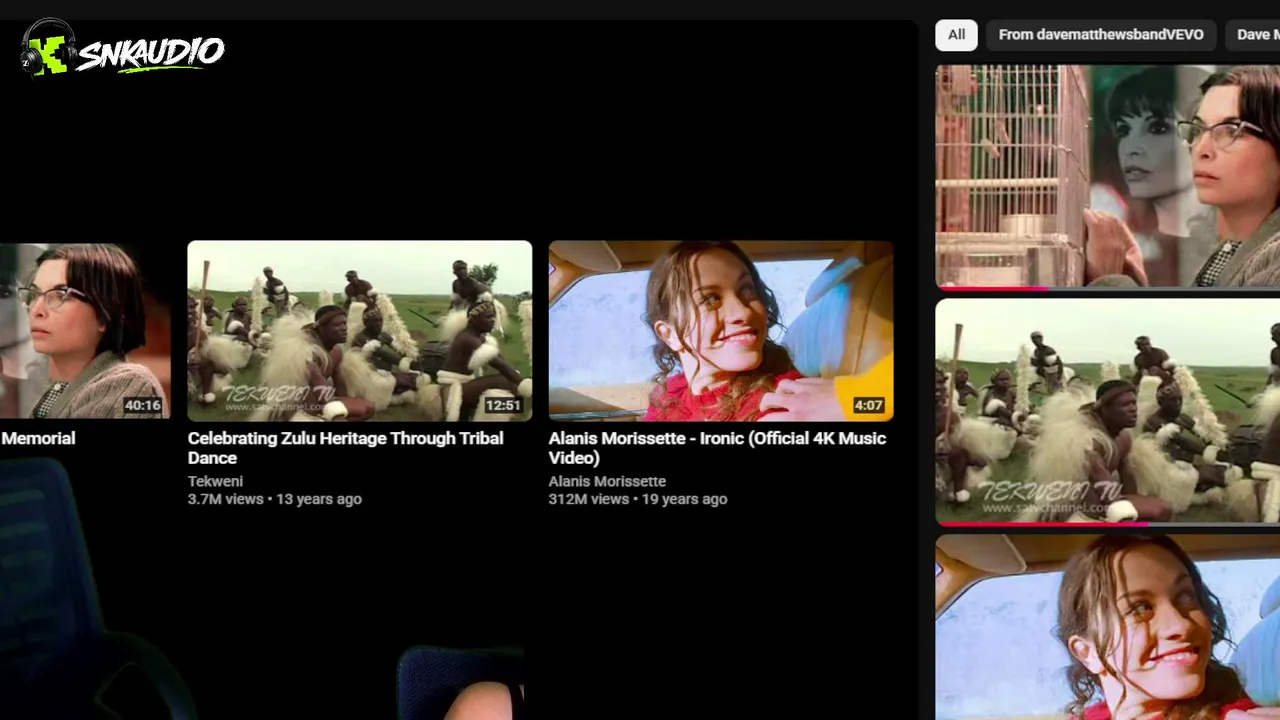Select the "From davematthewsbandVEVO" filter chip
The image size is (1280, 720).
point(1101,35)
